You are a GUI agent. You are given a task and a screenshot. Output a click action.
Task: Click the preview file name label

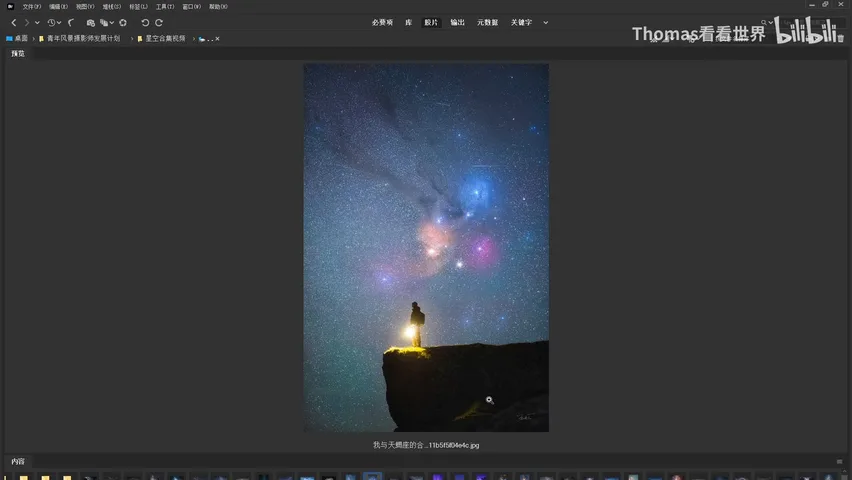coord(426,445)
